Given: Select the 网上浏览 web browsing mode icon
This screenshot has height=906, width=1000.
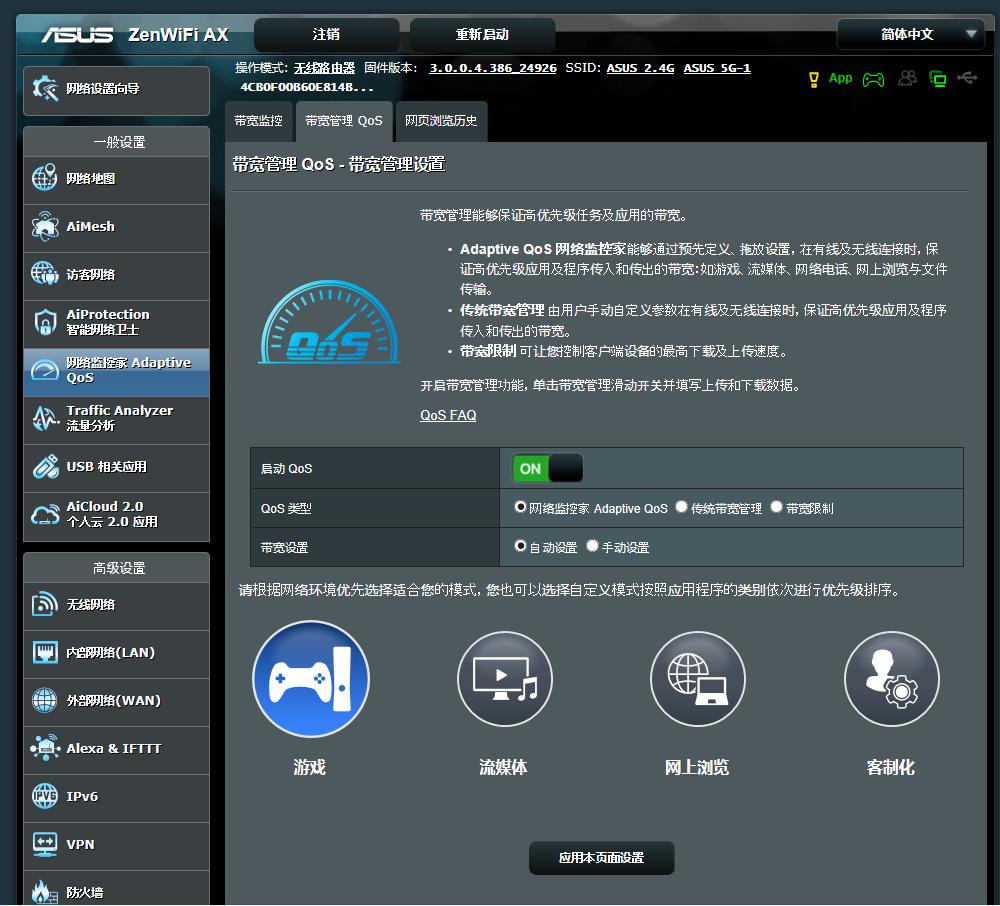Looking at the screenshot, I should point(698,678).
